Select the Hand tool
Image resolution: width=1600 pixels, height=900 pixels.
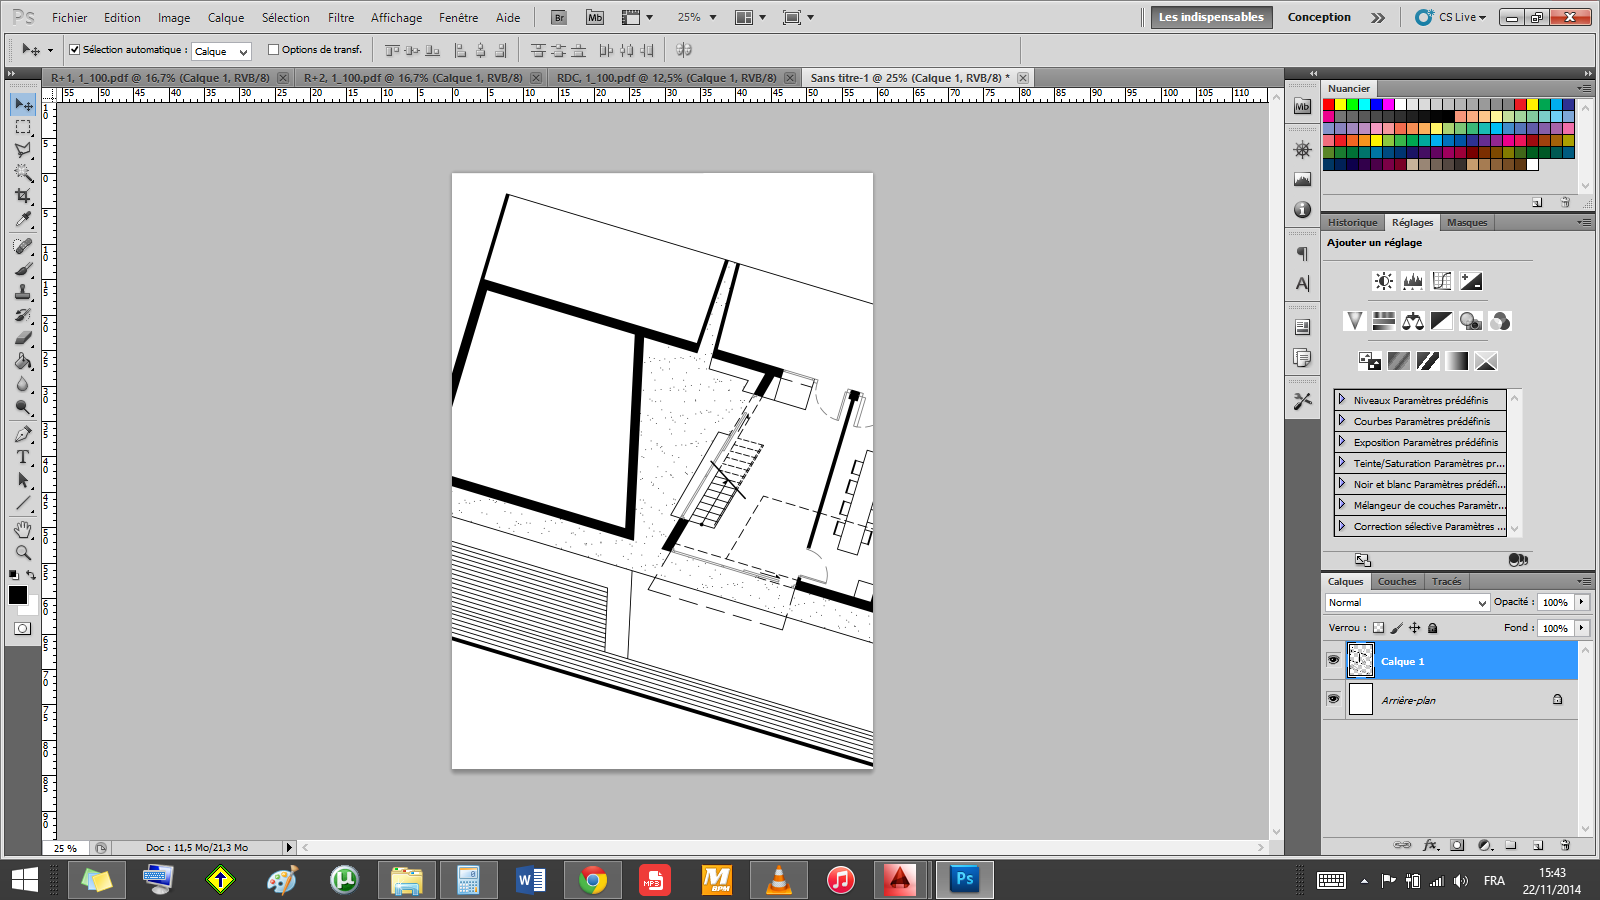pyautogui.click(x=23, y=529)
